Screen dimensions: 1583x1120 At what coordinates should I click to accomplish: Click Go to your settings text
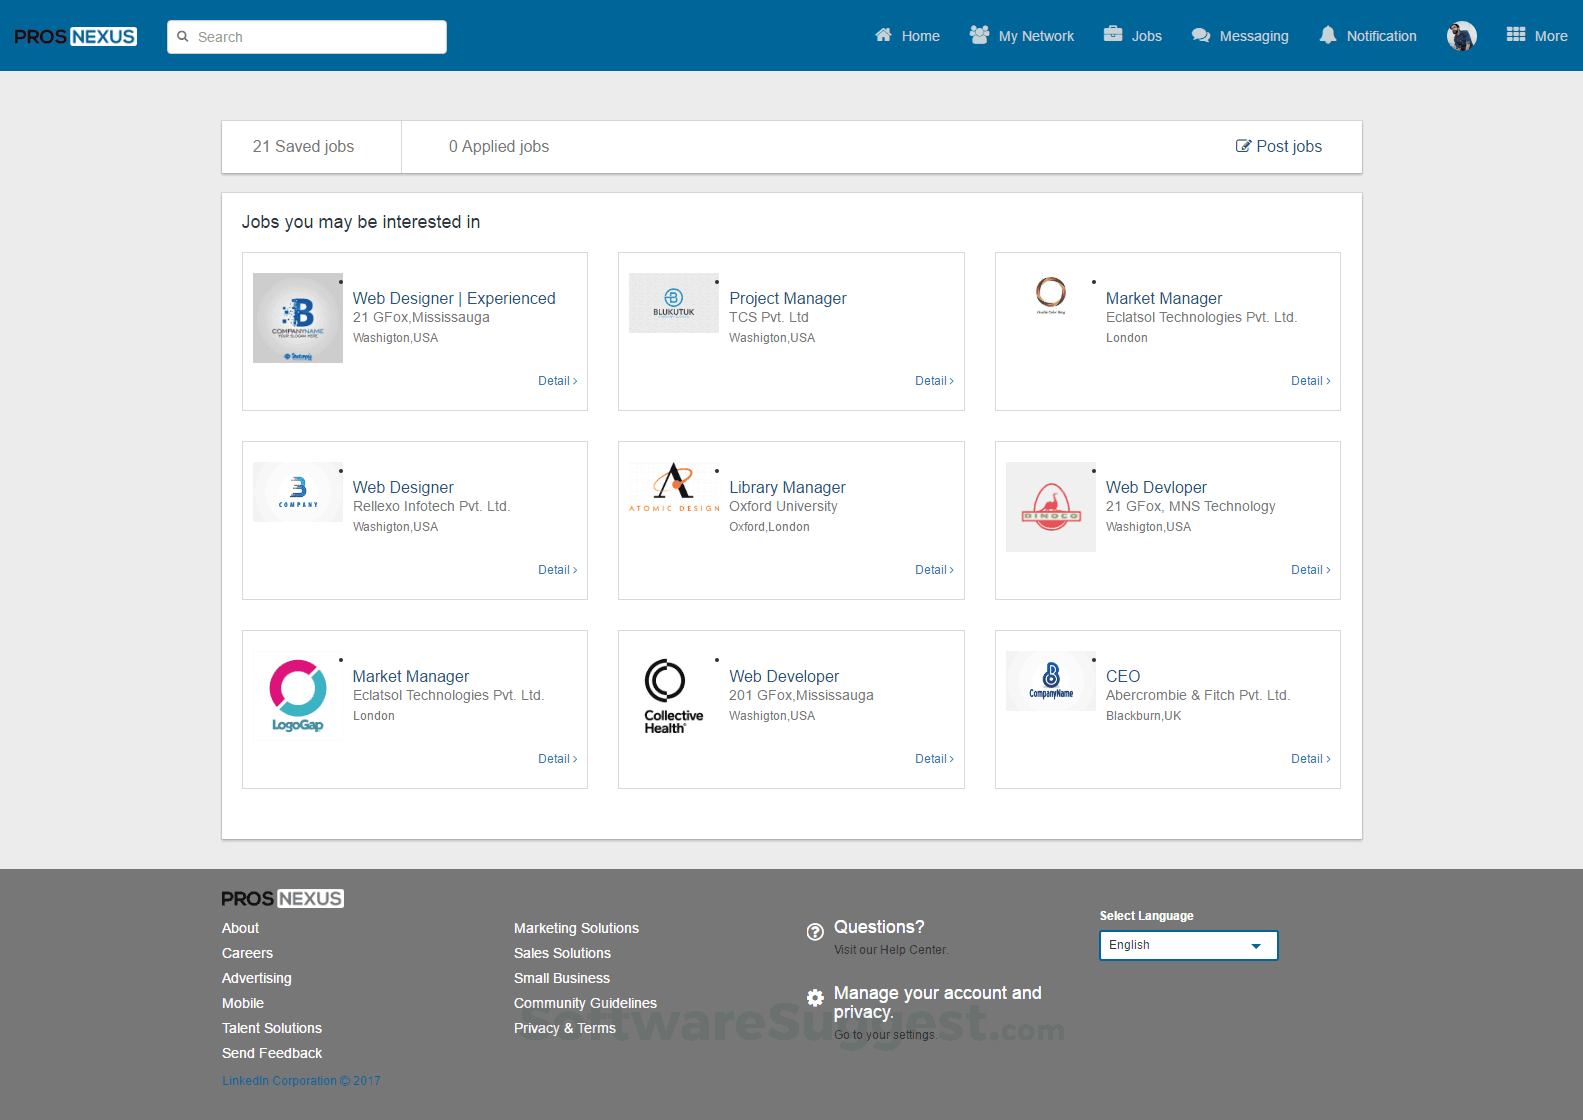coord(886,1035)
